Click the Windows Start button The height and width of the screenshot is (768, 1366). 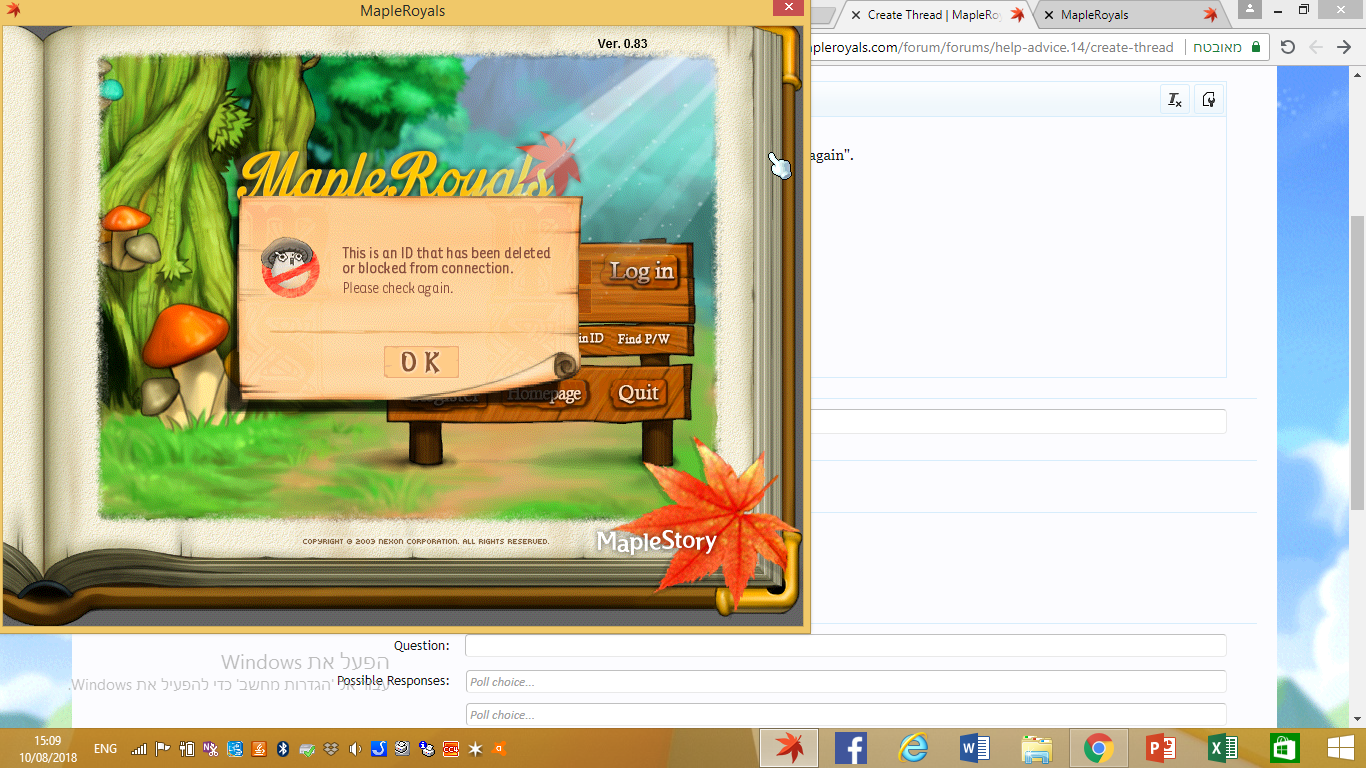1340,748
